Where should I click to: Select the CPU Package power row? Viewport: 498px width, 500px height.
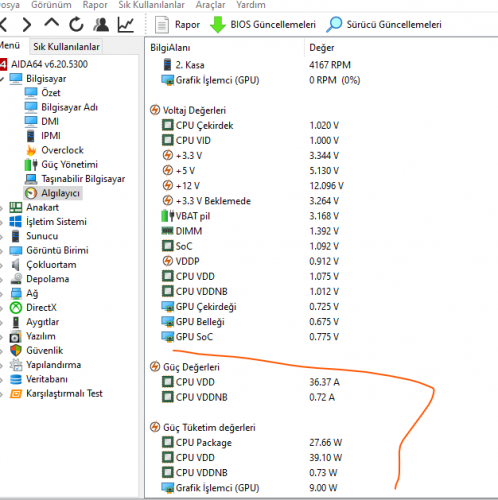(252, 443)
